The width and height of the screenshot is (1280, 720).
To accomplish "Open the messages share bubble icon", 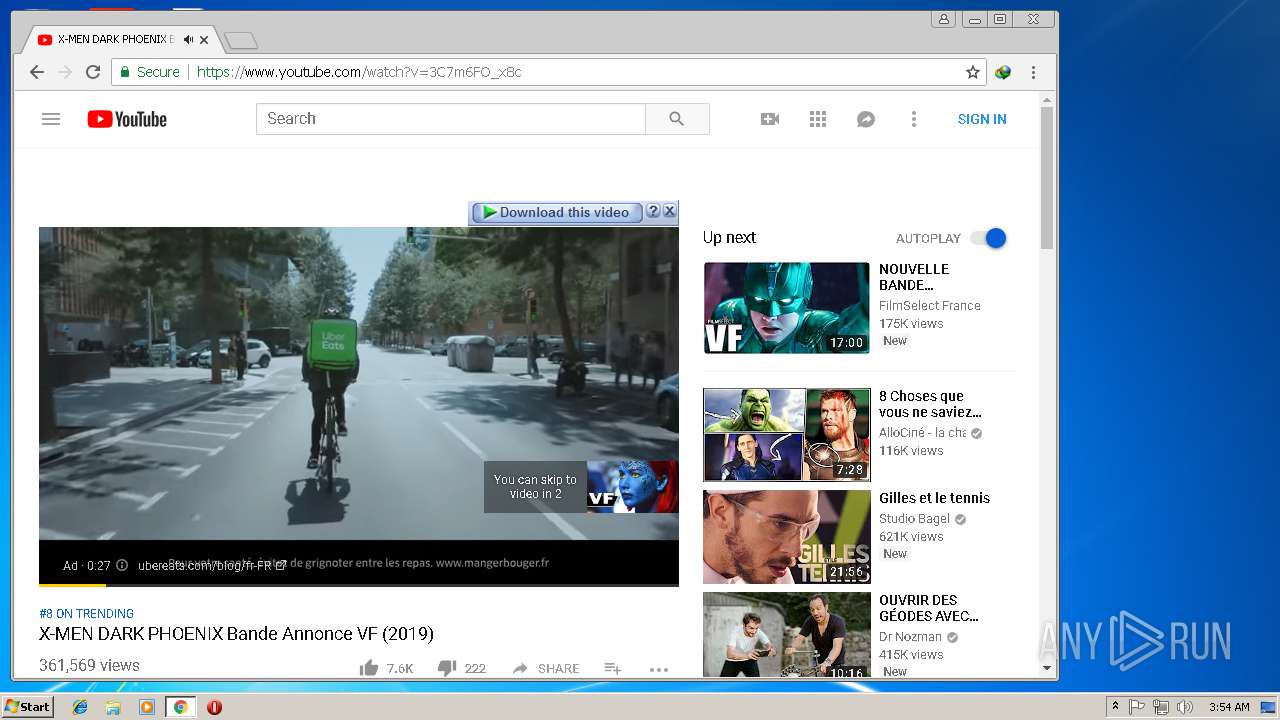I will pos(866,119).
